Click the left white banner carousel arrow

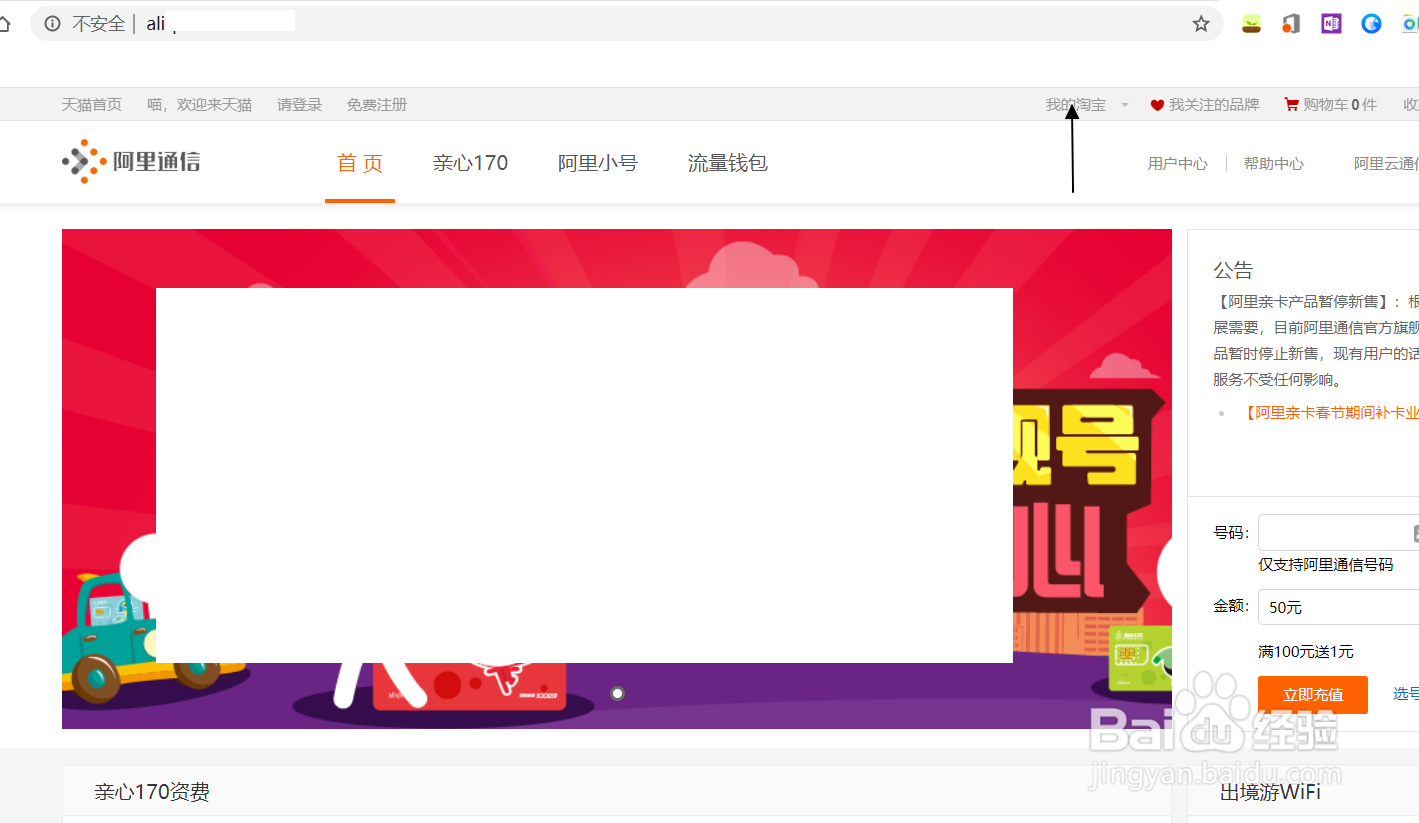(x=138, y=568)
